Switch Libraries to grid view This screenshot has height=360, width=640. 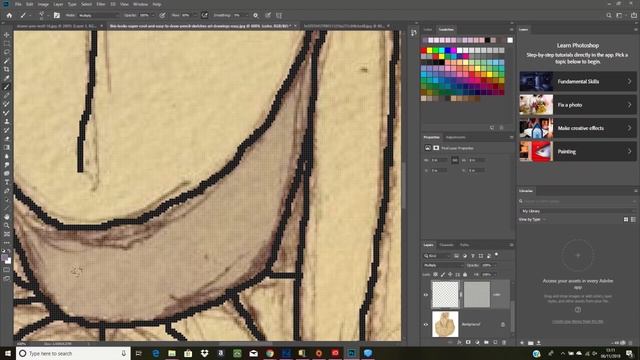[626, 220]
